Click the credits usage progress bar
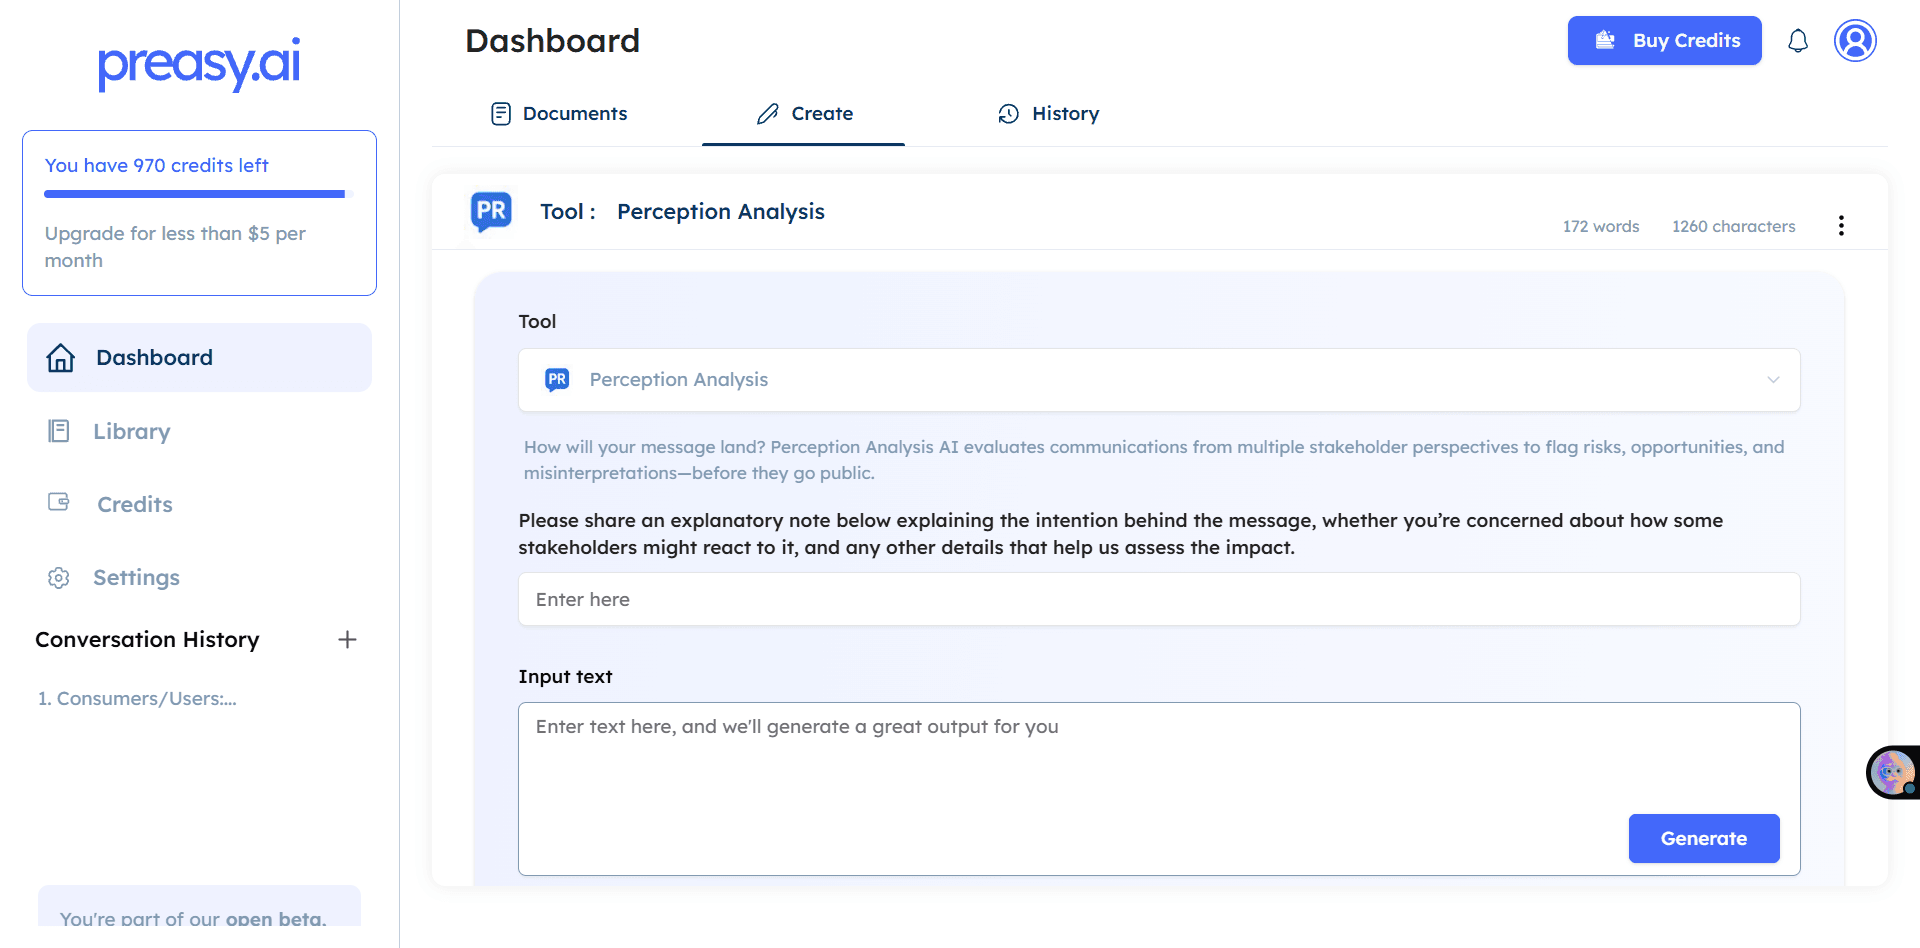 click(x=193, y=194)
